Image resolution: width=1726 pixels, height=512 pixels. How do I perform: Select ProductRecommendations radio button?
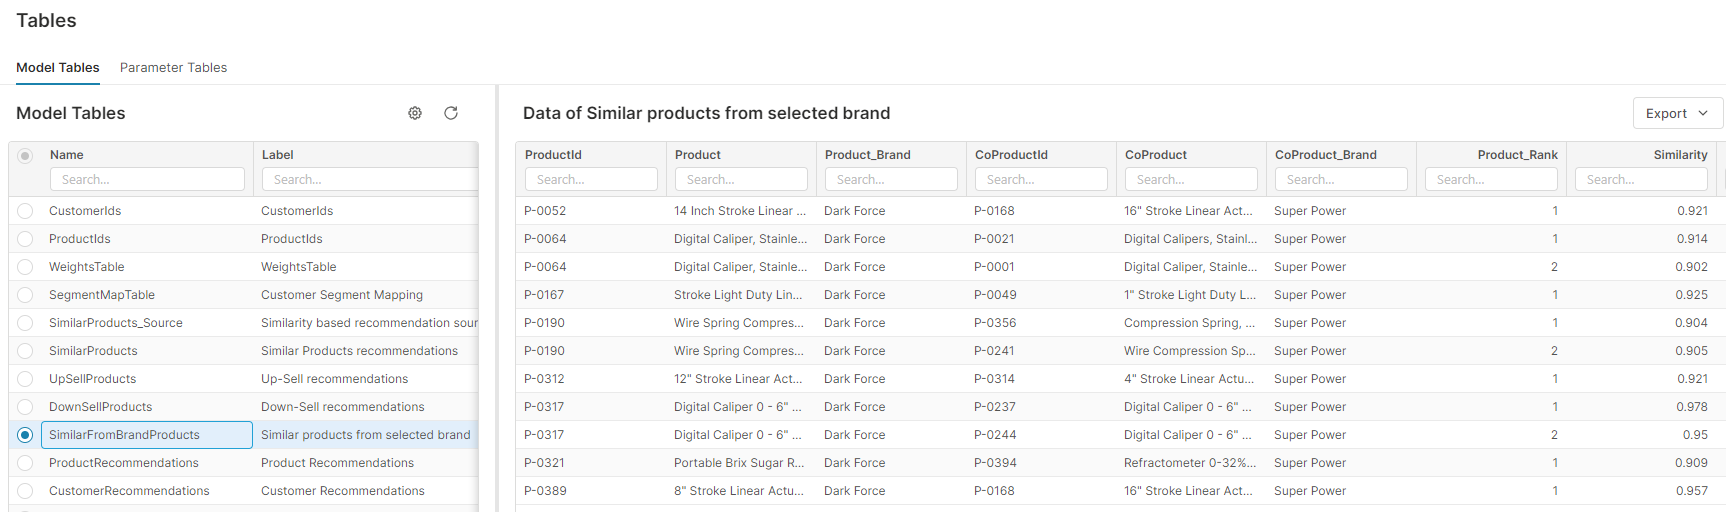point(25,463)
